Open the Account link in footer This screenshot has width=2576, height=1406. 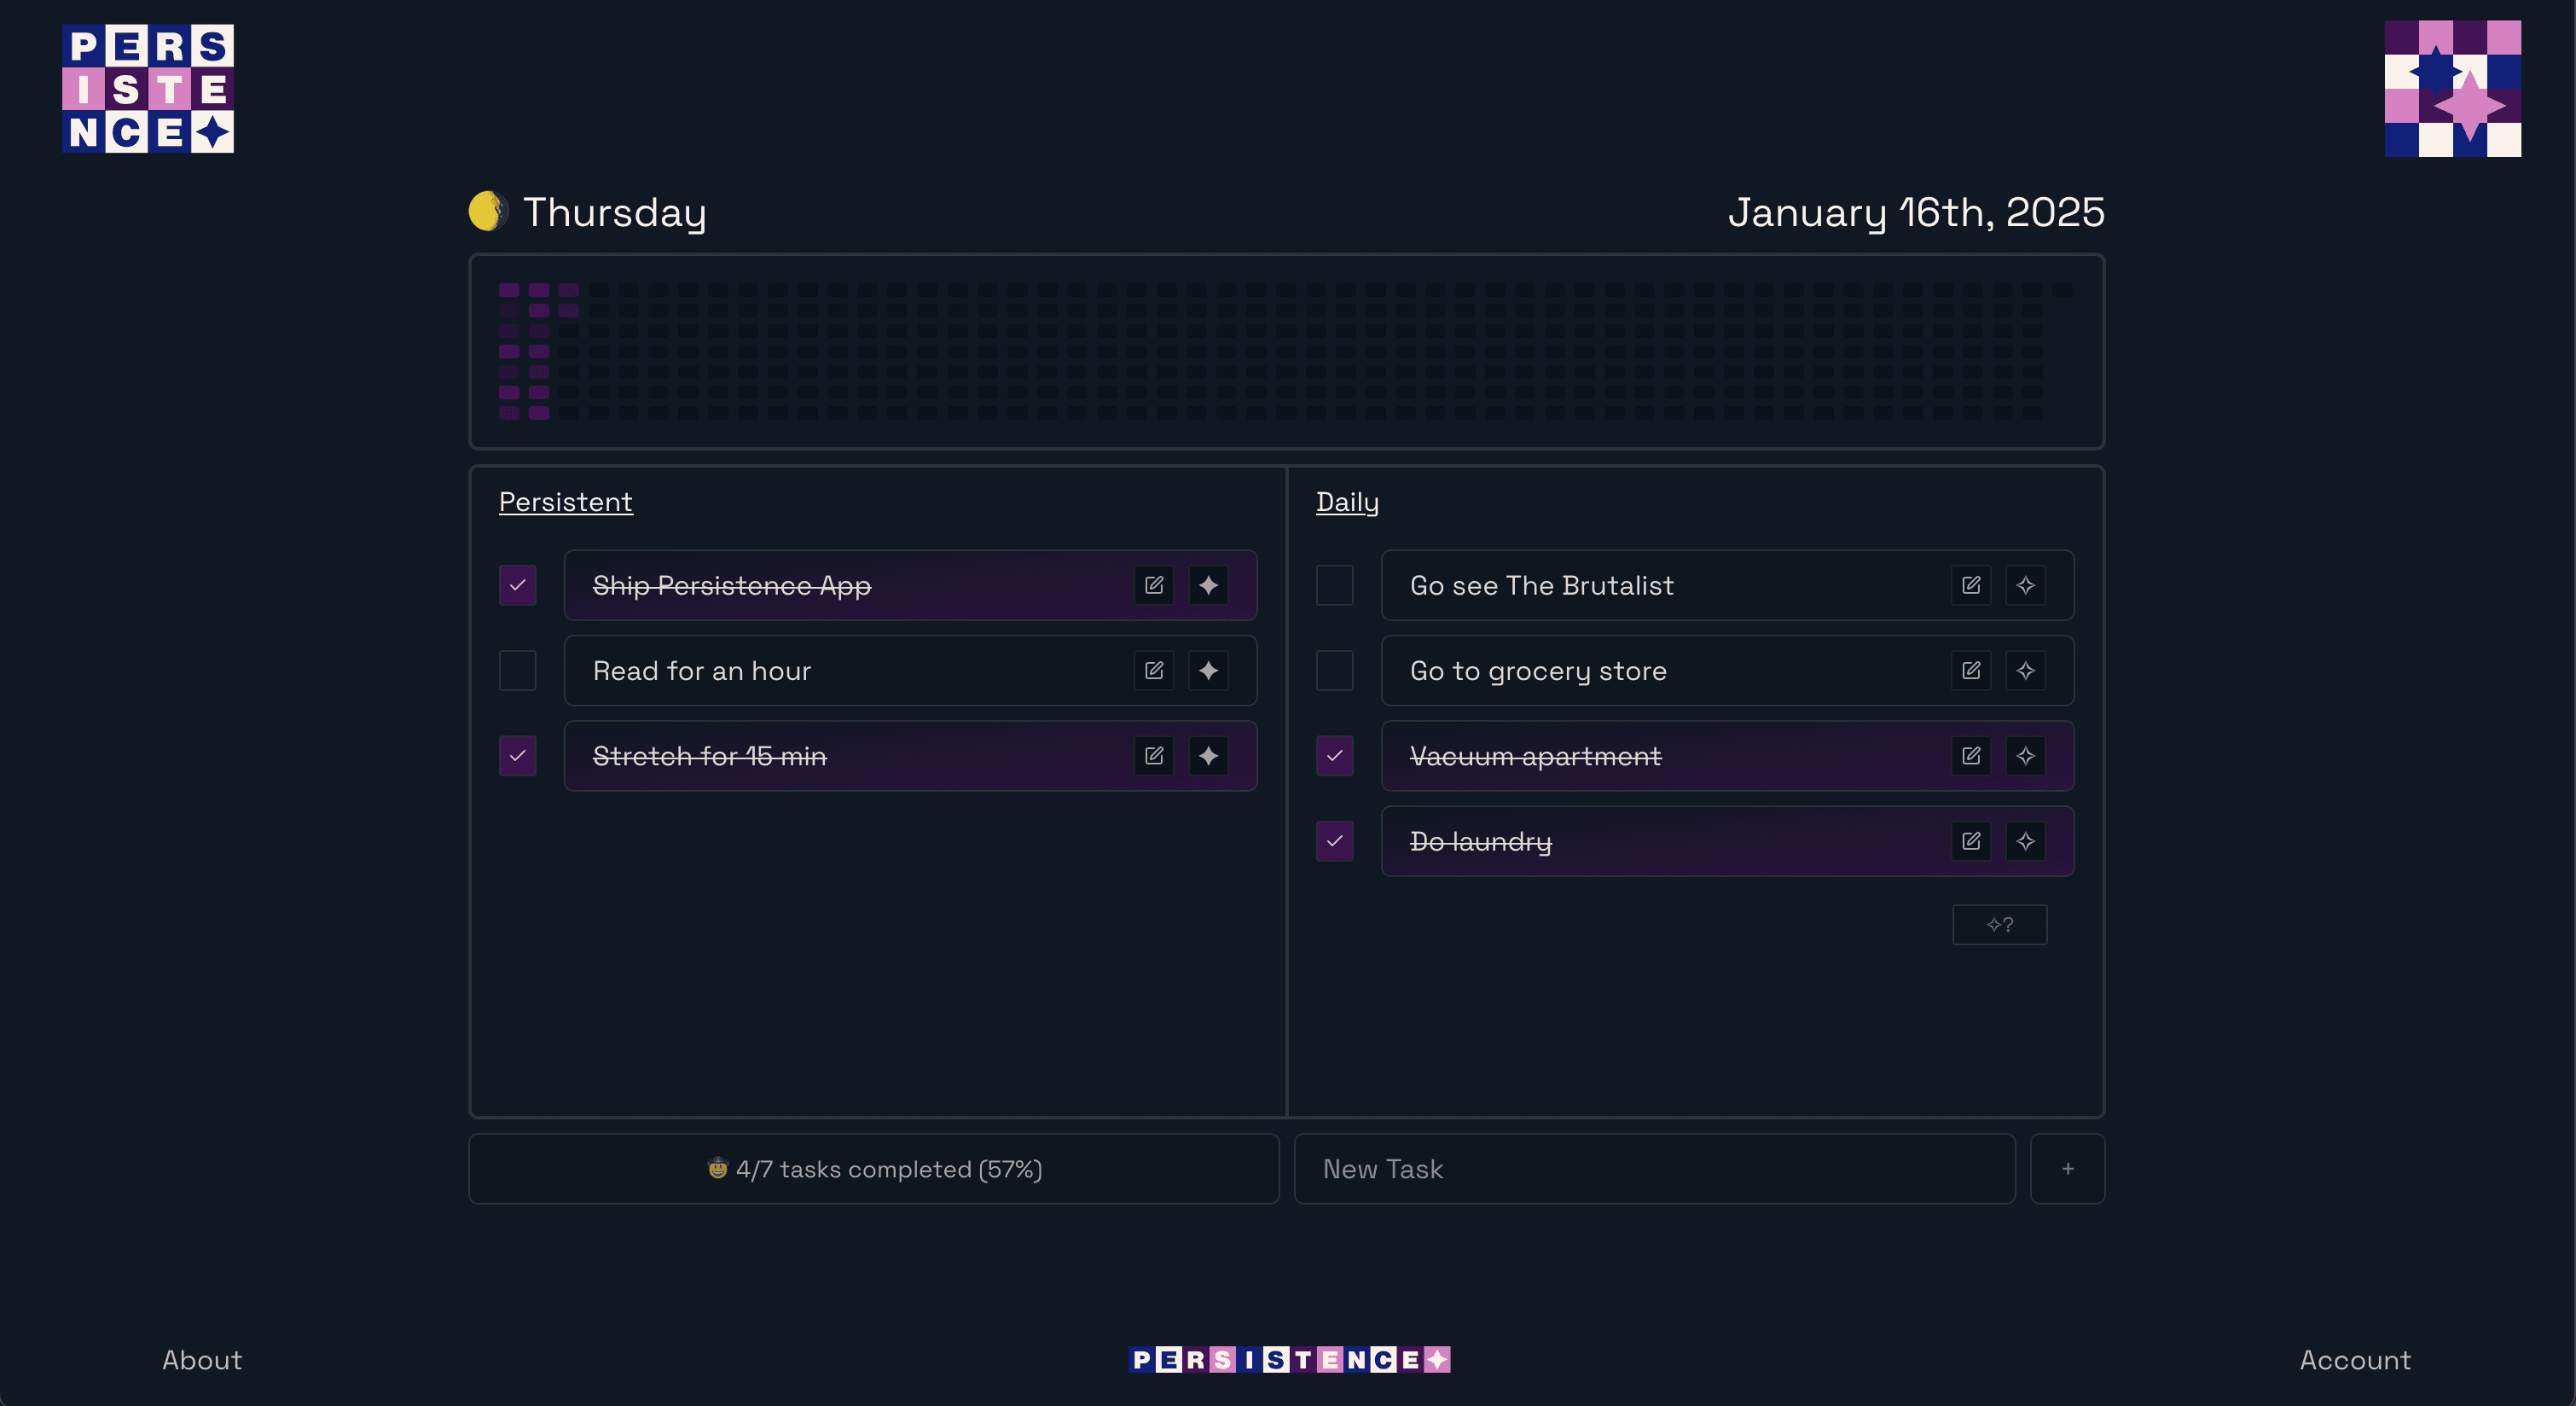[x=2354, y=1360]
